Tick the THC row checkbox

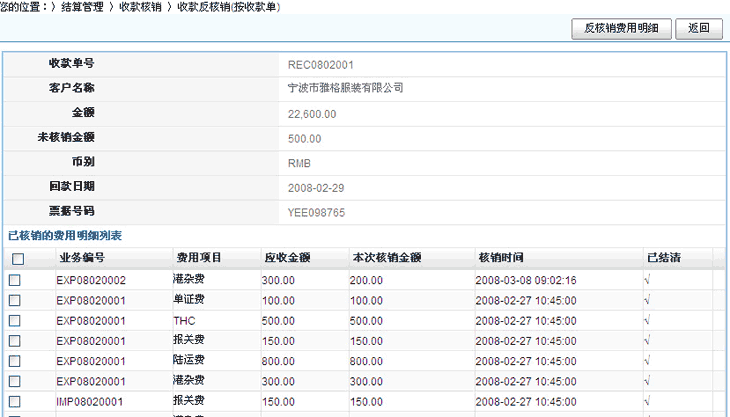pos(15,321)
